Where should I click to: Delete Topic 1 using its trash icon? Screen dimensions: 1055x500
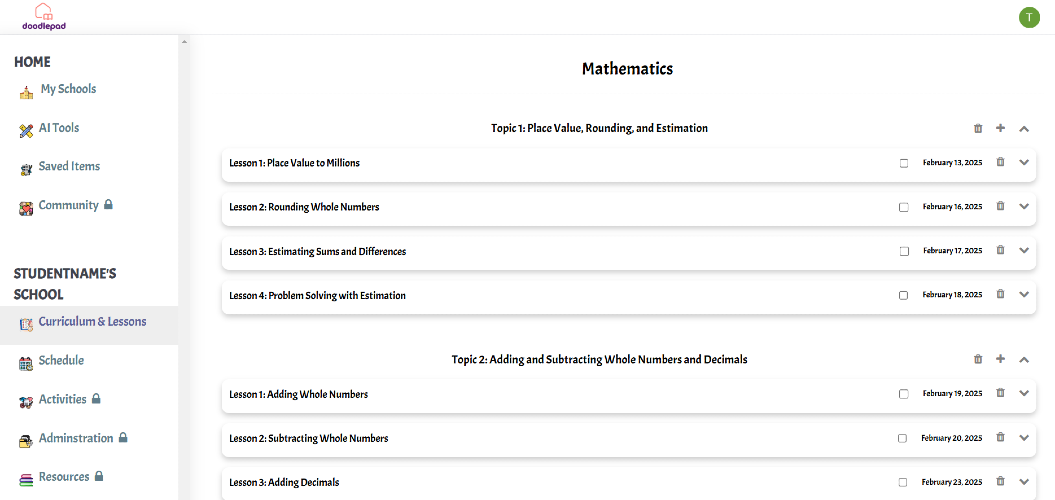coord(978,128)
